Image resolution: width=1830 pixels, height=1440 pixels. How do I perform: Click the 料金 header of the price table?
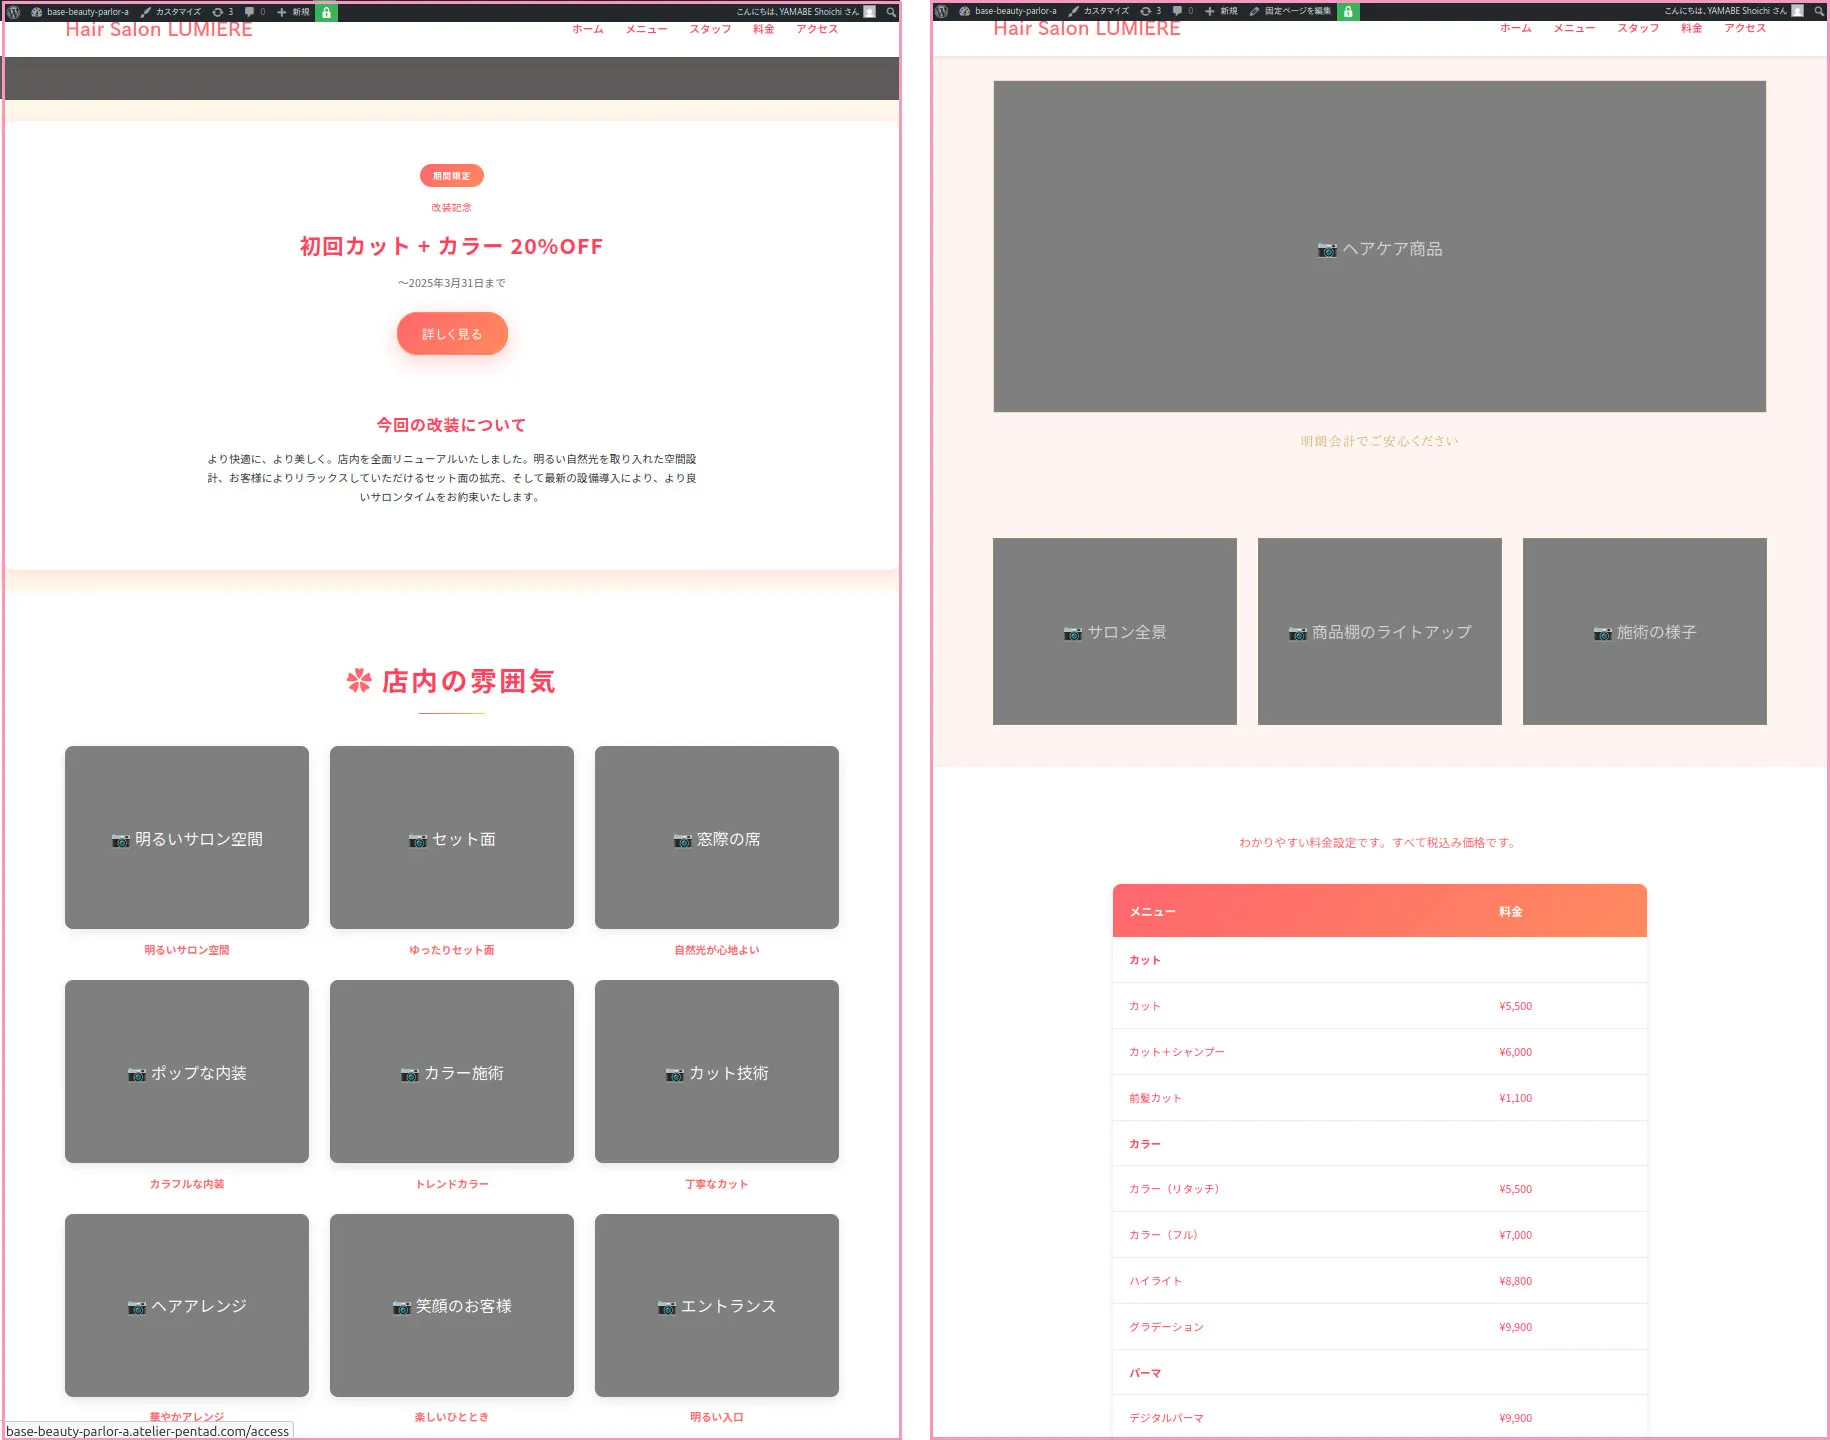click(1510, 911)
